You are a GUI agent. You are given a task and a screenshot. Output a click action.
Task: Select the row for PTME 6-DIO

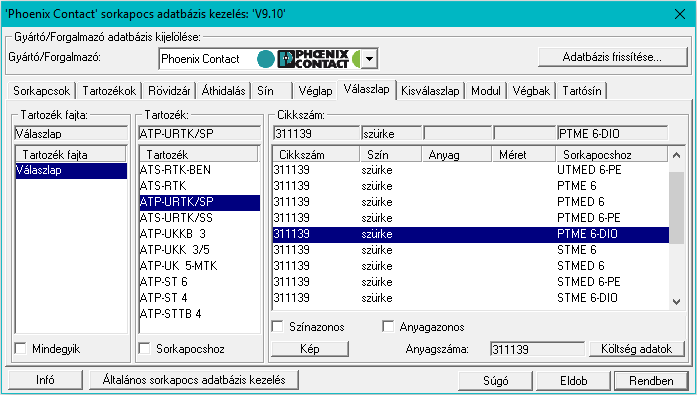click(x=471, y=234)
